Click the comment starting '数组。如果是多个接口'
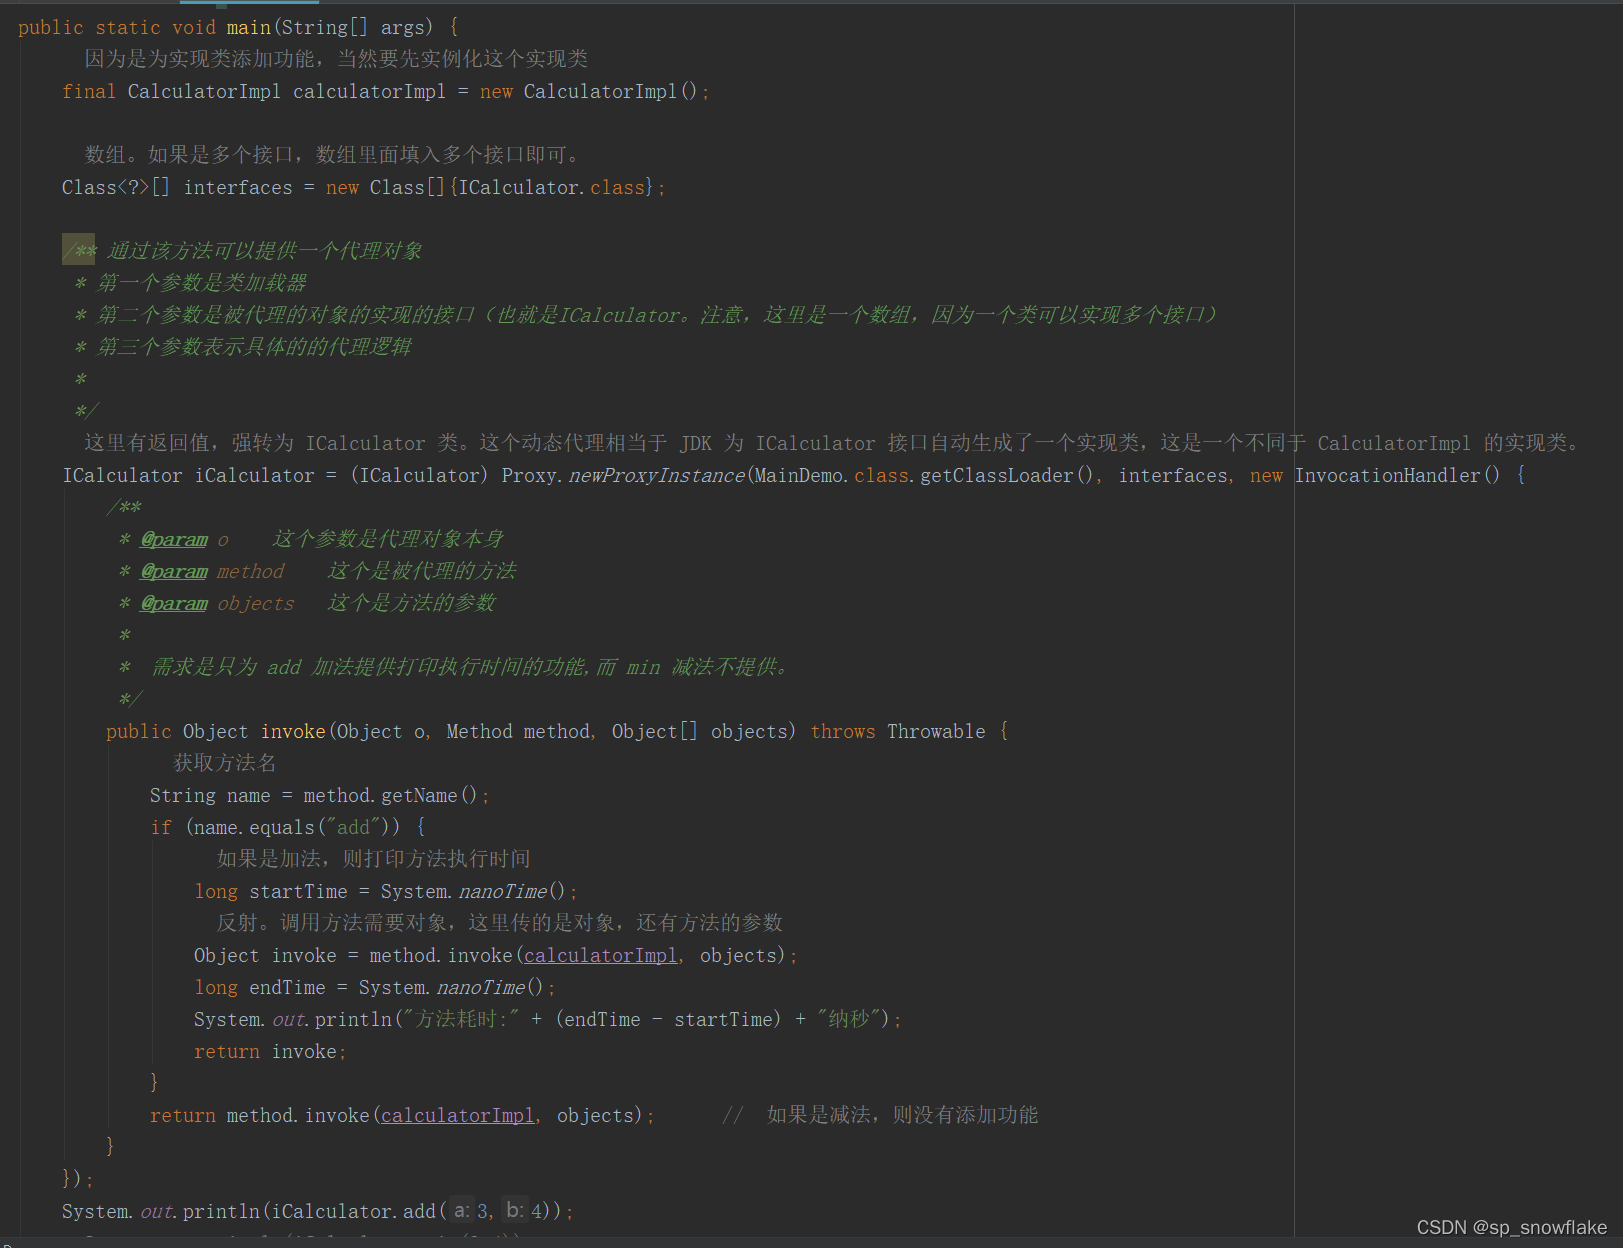The height and width of the screenshot is (1248, 1623). pos(332,155)
